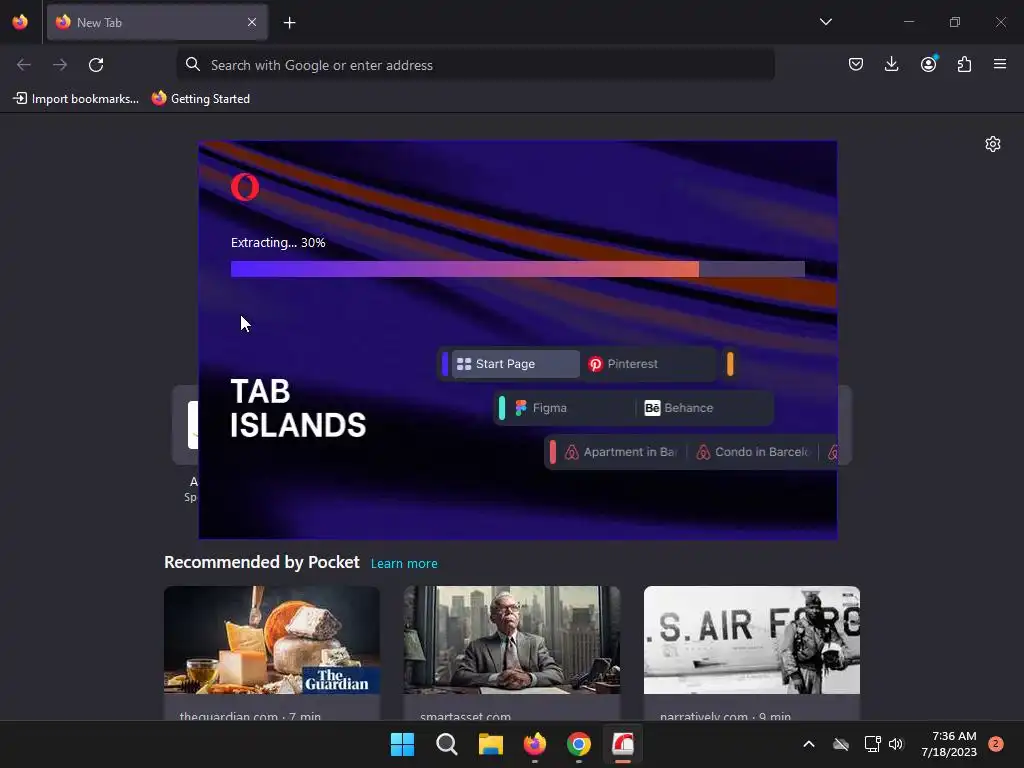Open the Guardian cheese article thumbnail
Viewport: 1024px width, 768px height.
click(x=272, y=640)
